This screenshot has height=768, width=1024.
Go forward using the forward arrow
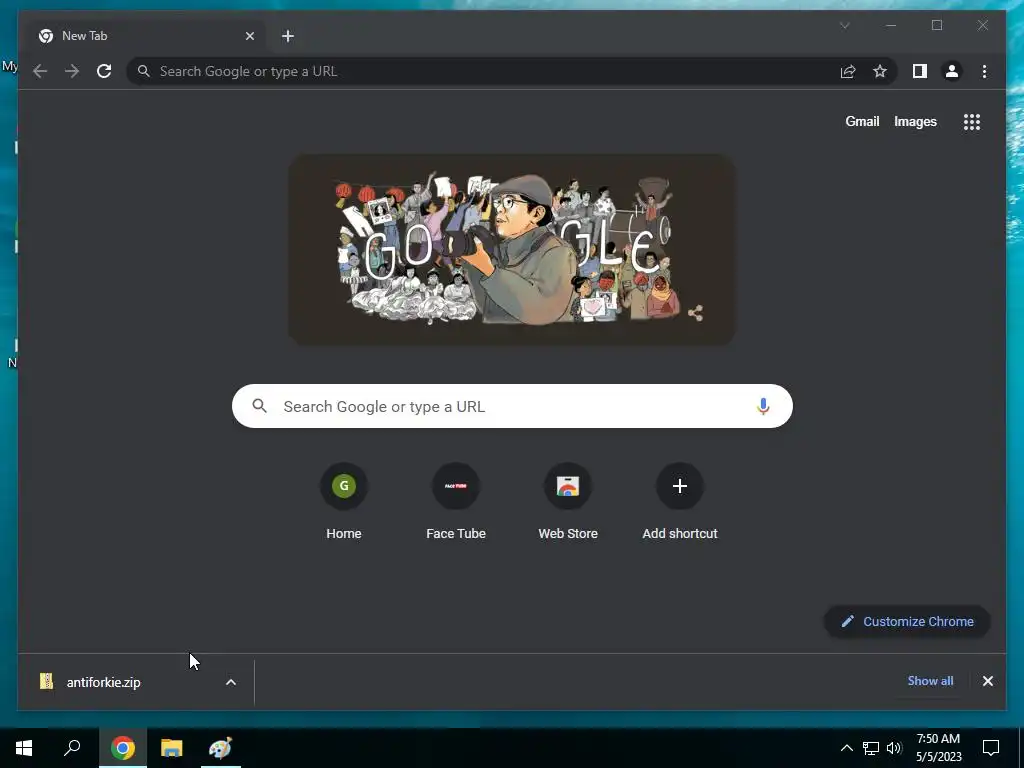click(x=72, y=71)
